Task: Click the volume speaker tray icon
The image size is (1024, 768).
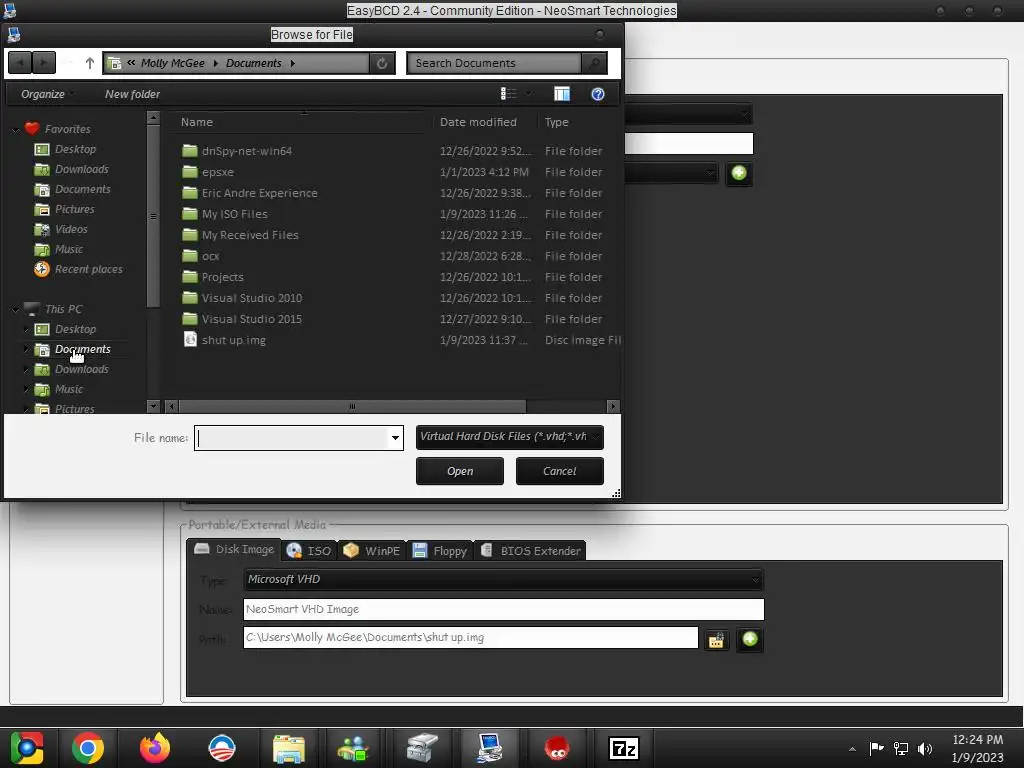Action: point(925,748)
